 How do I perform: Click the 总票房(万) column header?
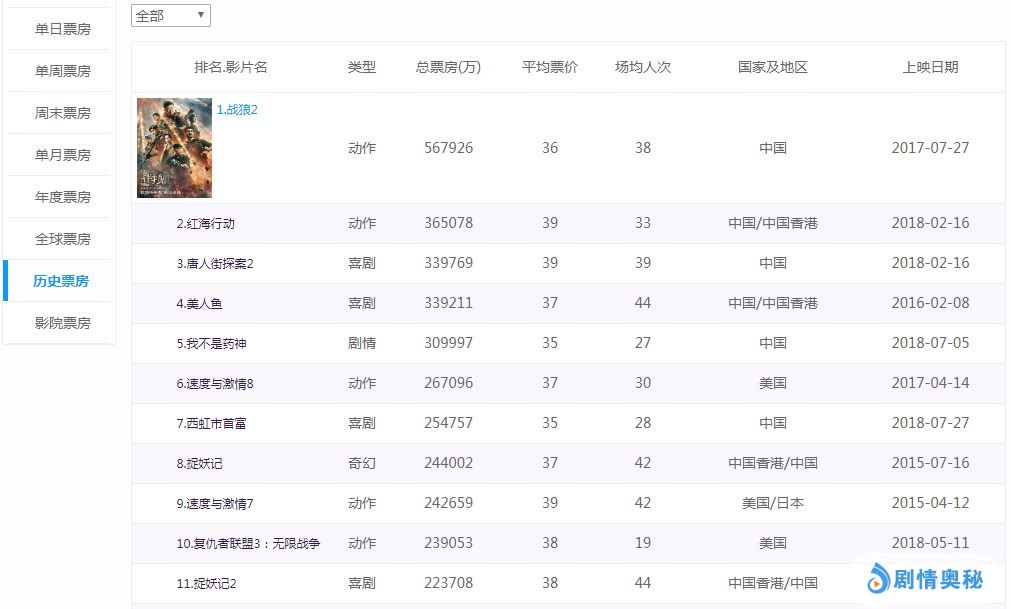point(448,68)
